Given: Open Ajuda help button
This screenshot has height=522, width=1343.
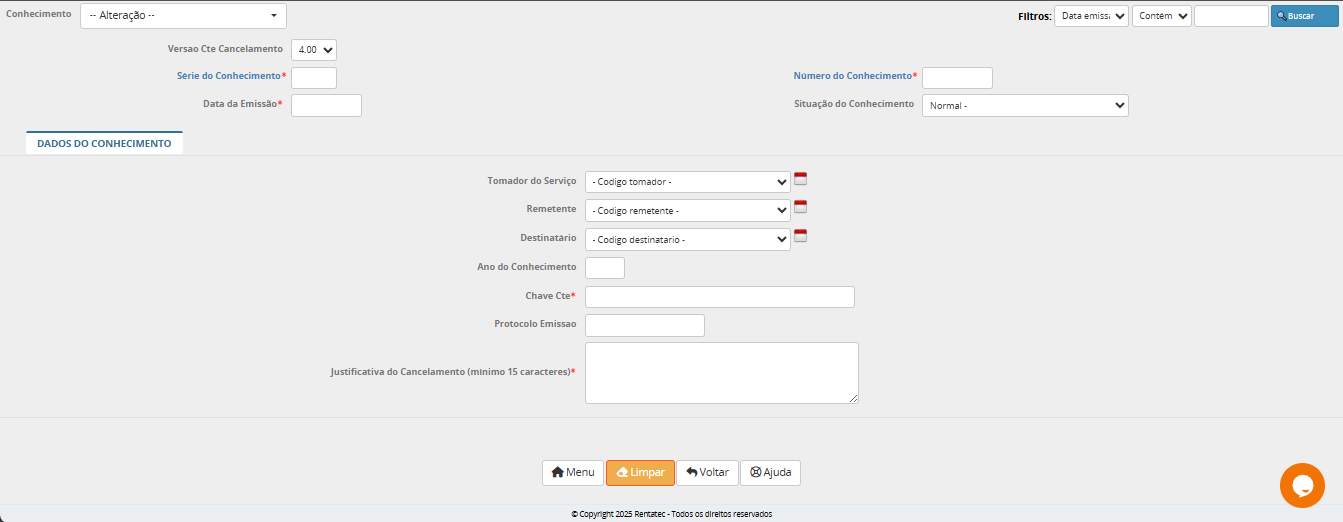Looking at the screenshot, I should click(770, 473).
